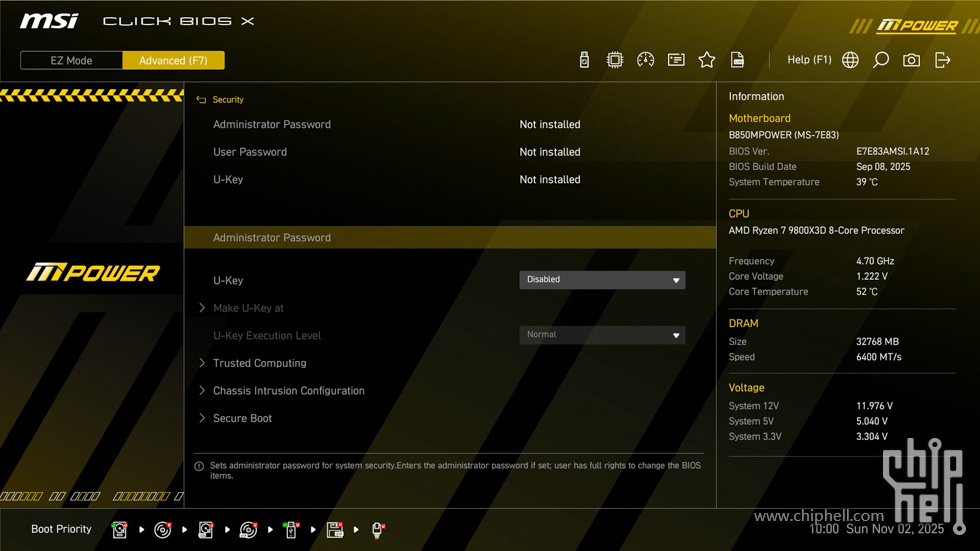Screen dimensions: 980x551
Task: Expand the Secure Boot submenu
Action: click(242, 418)
